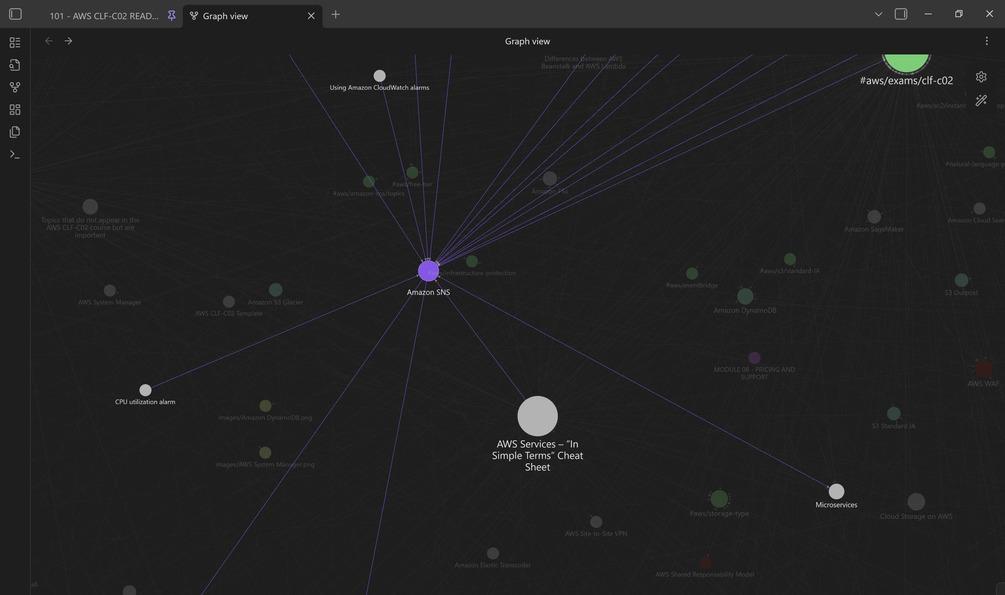Open the tab list dropdown chevron
Screen dimensions: 1005x595
pos(878,14)
